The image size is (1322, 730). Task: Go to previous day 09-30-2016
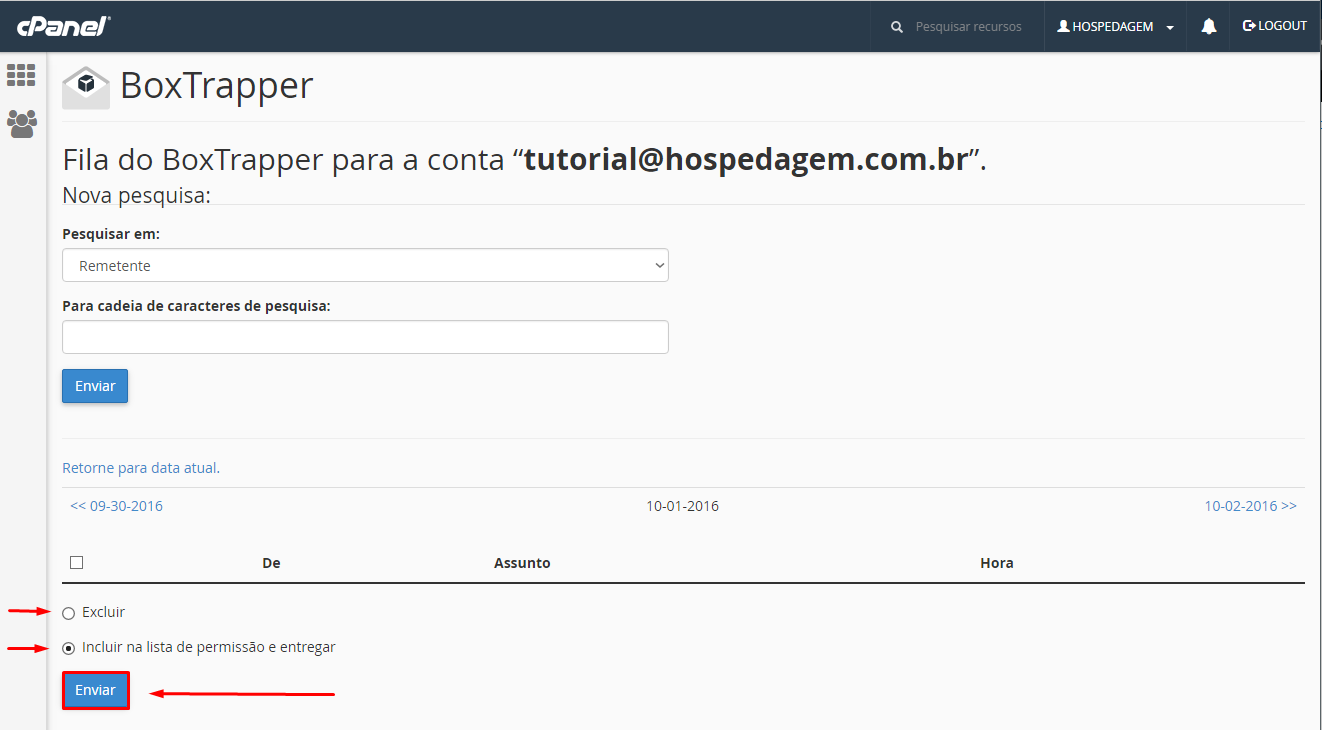pos(116,506)
